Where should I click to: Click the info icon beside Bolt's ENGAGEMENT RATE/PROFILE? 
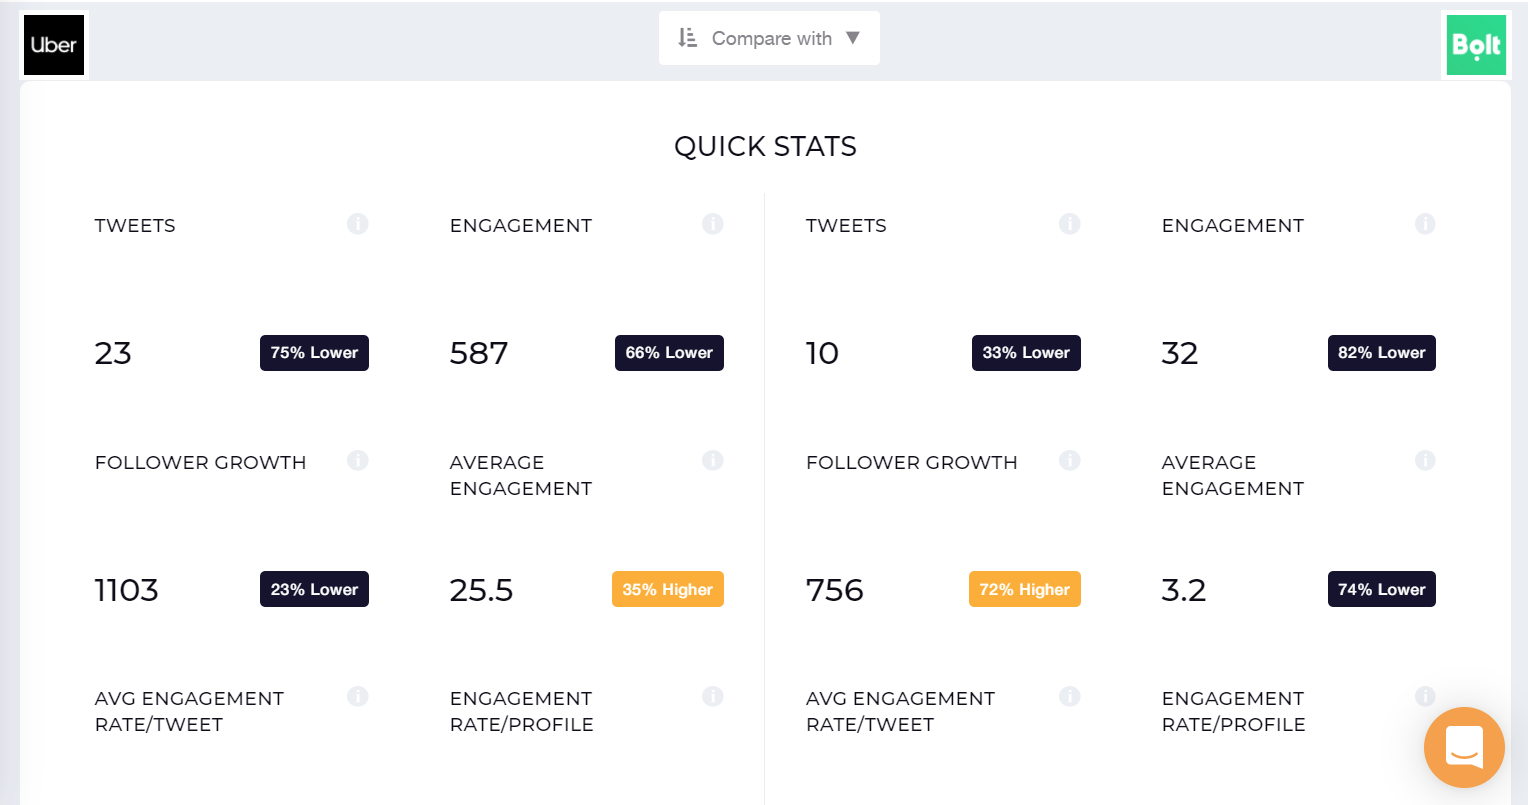coord(1425,696)
